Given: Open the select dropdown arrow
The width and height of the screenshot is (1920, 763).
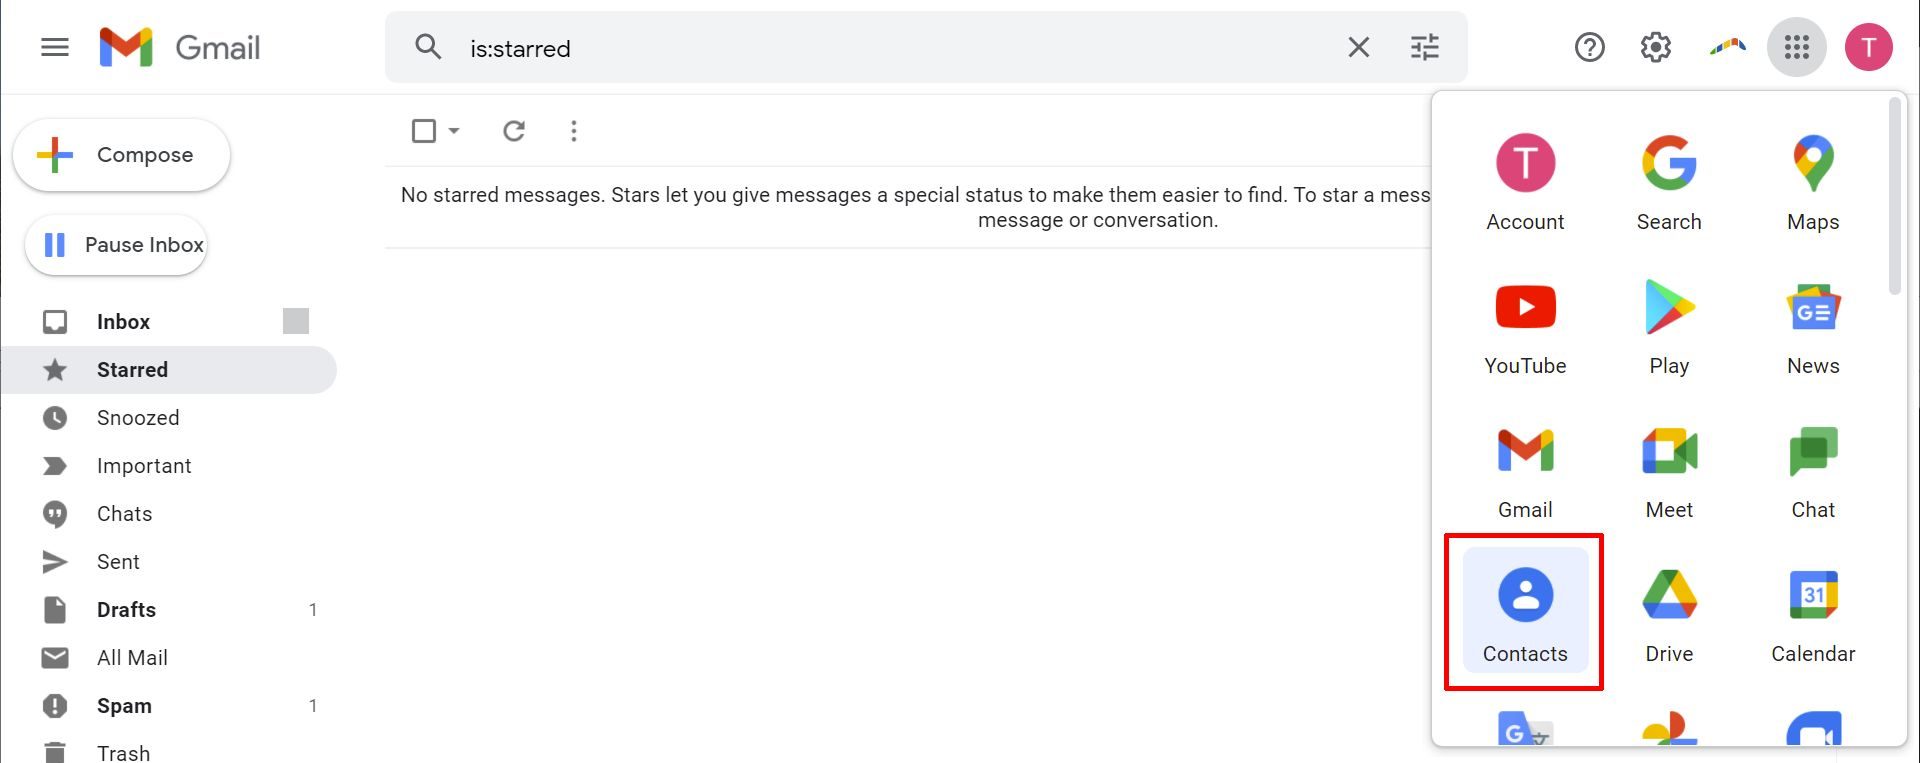Looking at the screenshot, I should pos(454,131).
